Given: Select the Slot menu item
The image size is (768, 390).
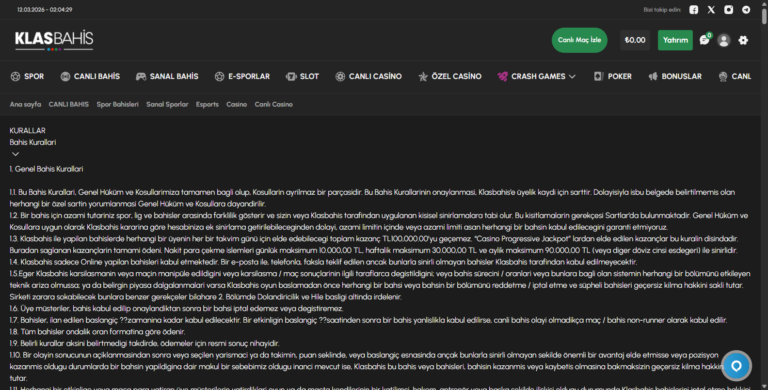Looking at the screenshot, I should point(303,76).
